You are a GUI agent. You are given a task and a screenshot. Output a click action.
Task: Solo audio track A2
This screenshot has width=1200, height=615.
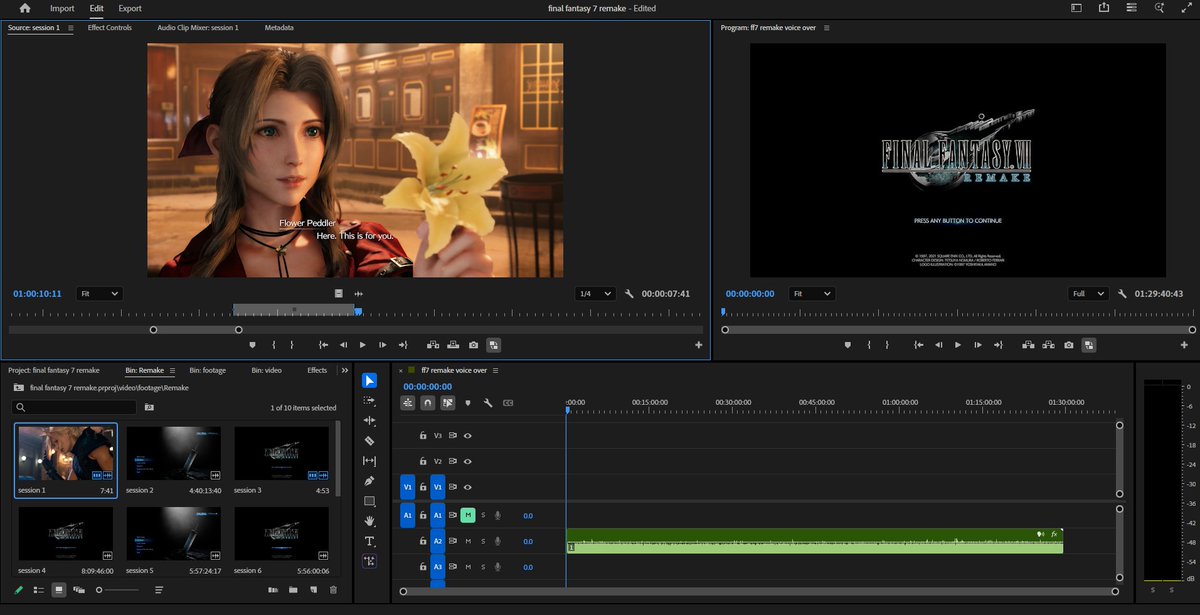[x=483, y=541]
